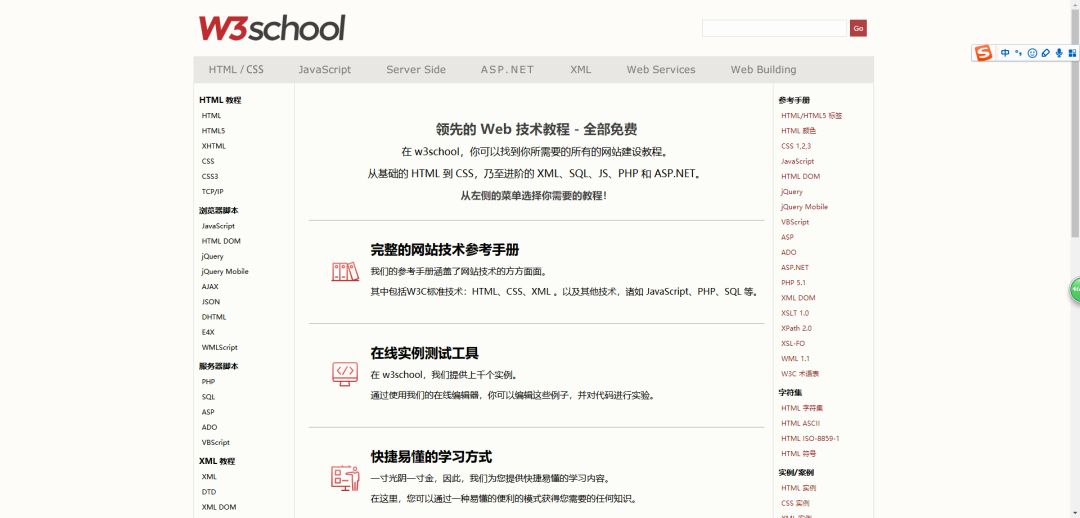This screenshot has height=518, width=1080.
Task: Click headline 领先的 Web 技术教程 - 全部免费
Action: pos(537,129)
